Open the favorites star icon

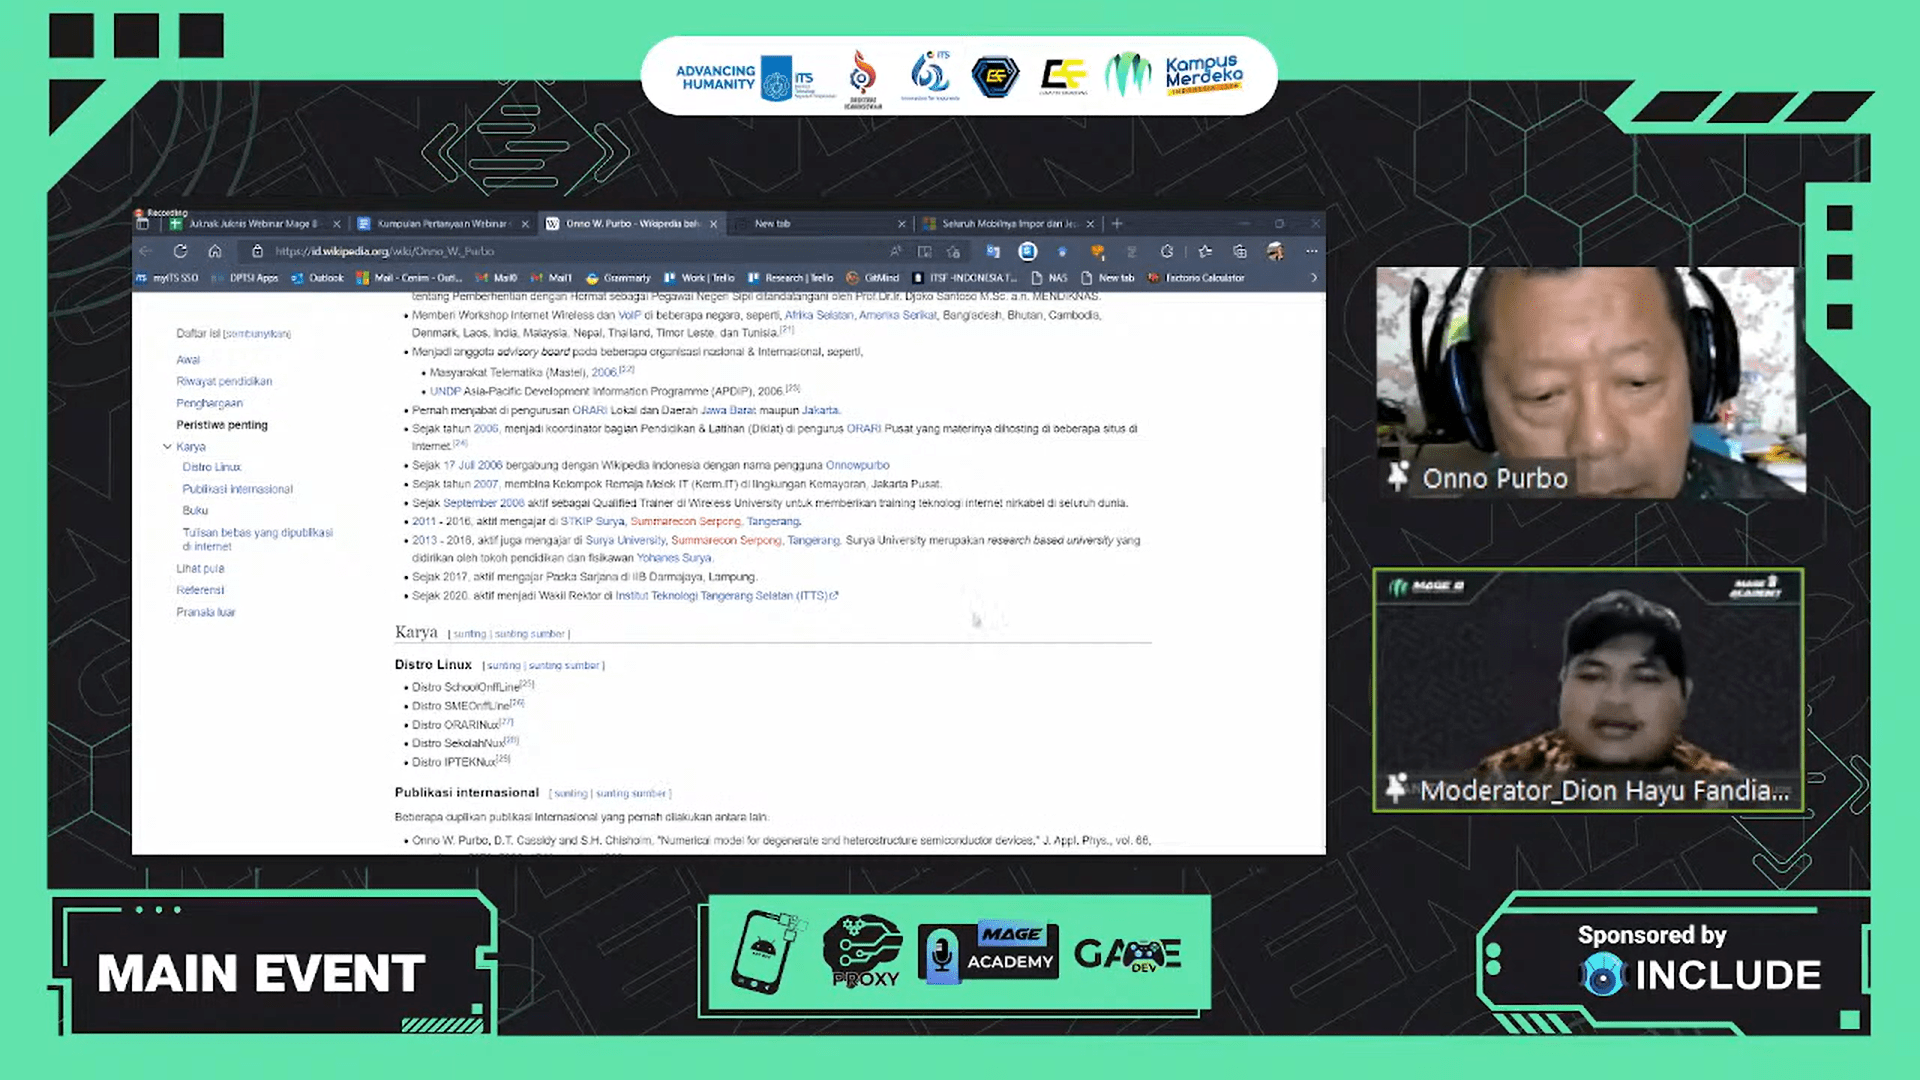pos(1205,251)
